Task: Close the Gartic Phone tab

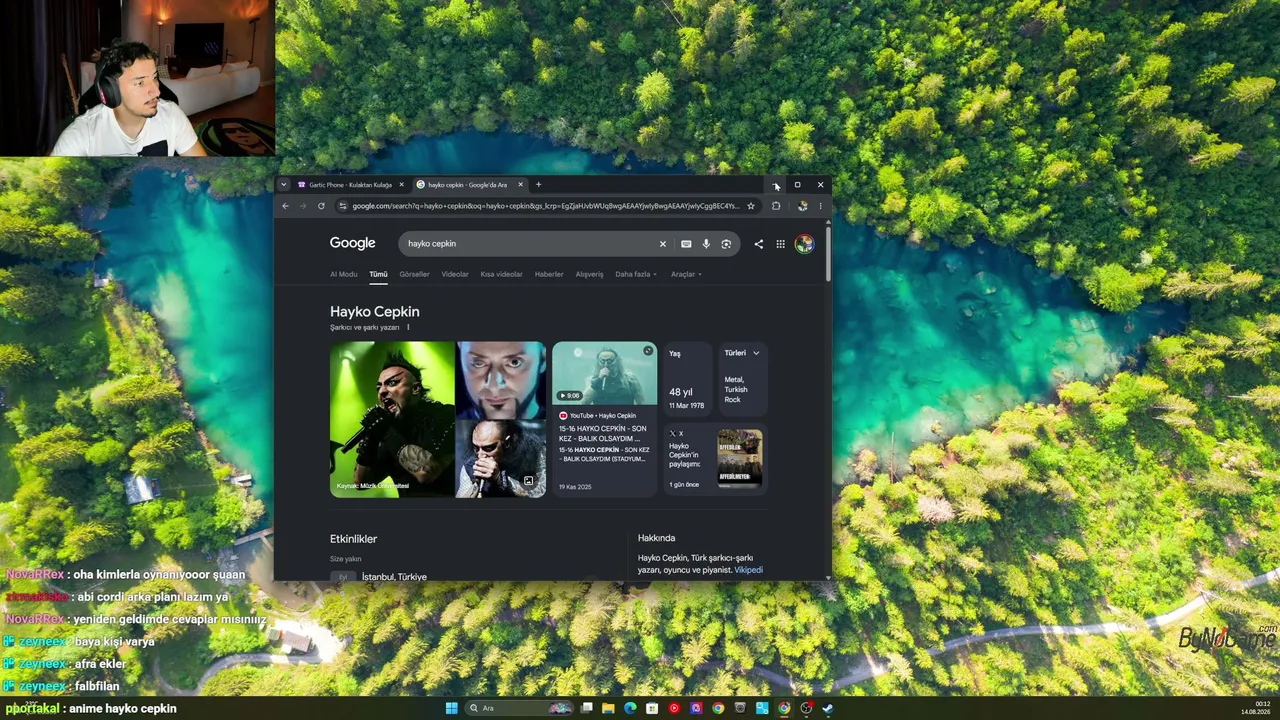Action: 401,185
